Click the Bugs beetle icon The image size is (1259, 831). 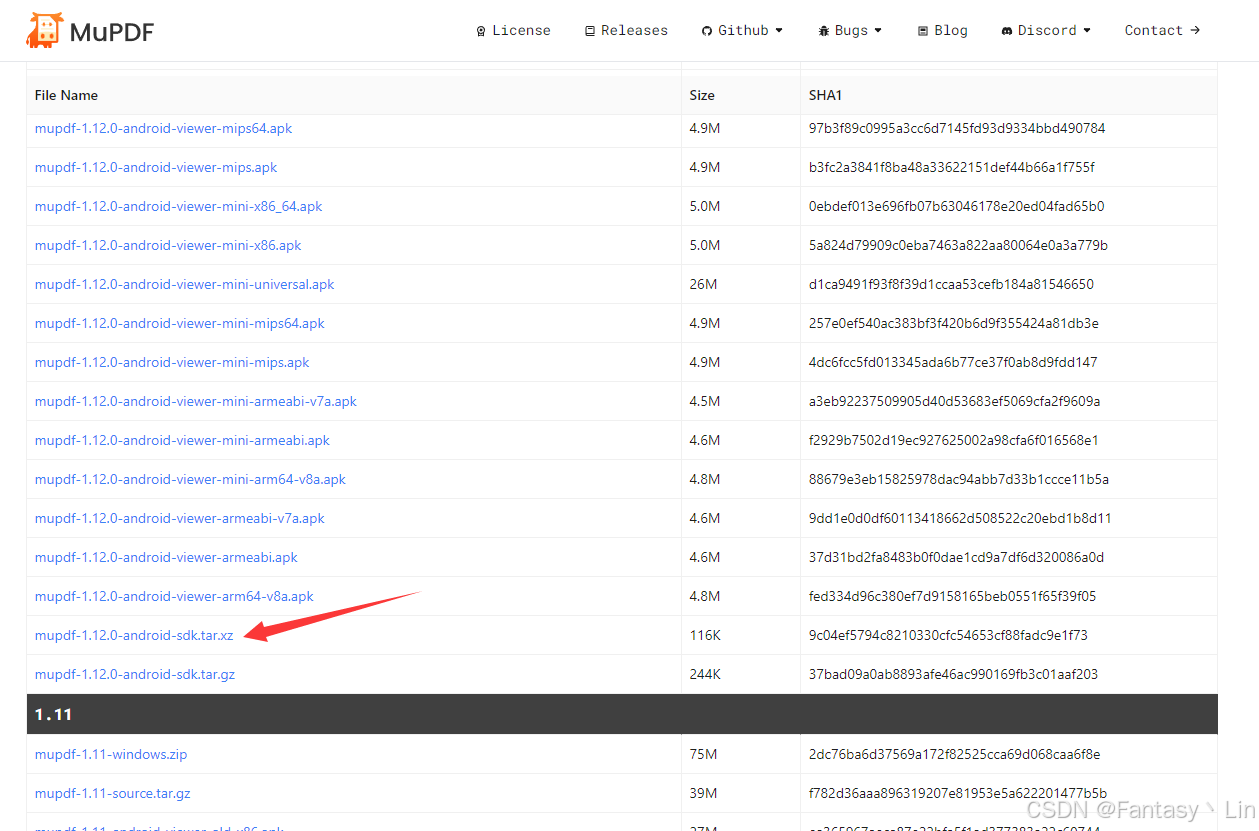(823, 31)
